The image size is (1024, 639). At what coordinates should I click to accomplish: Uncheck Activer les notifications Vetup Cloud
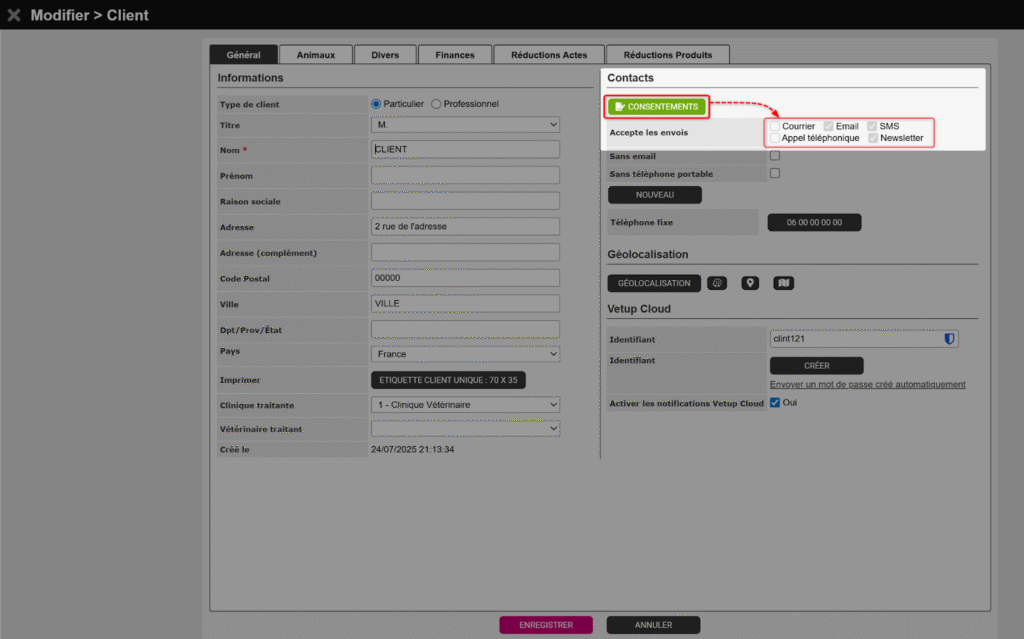tap(775, 403)
